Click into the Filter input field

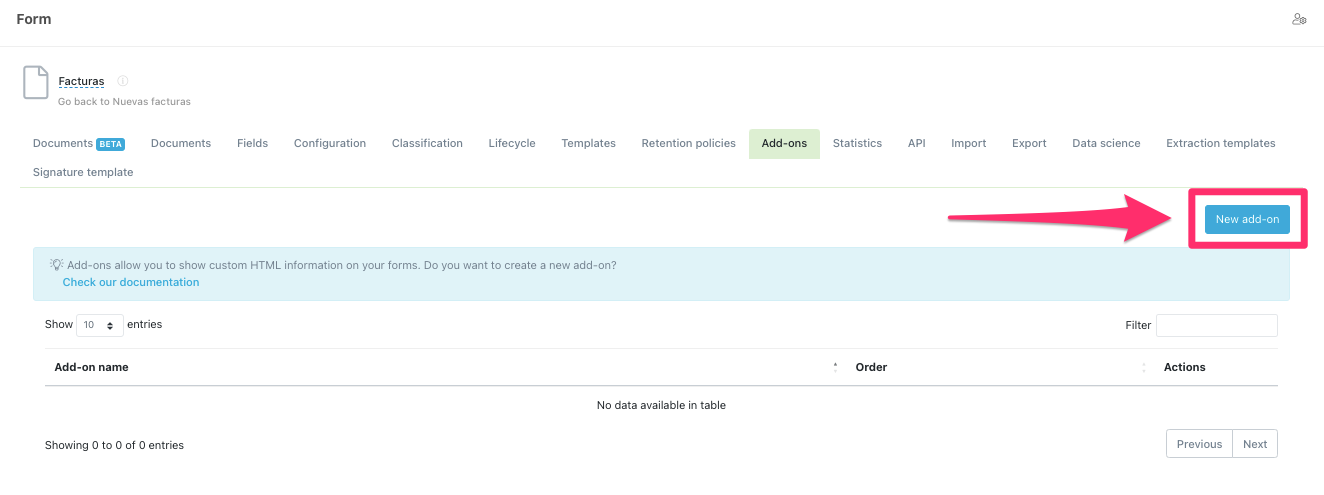[x=1216, y=325]
